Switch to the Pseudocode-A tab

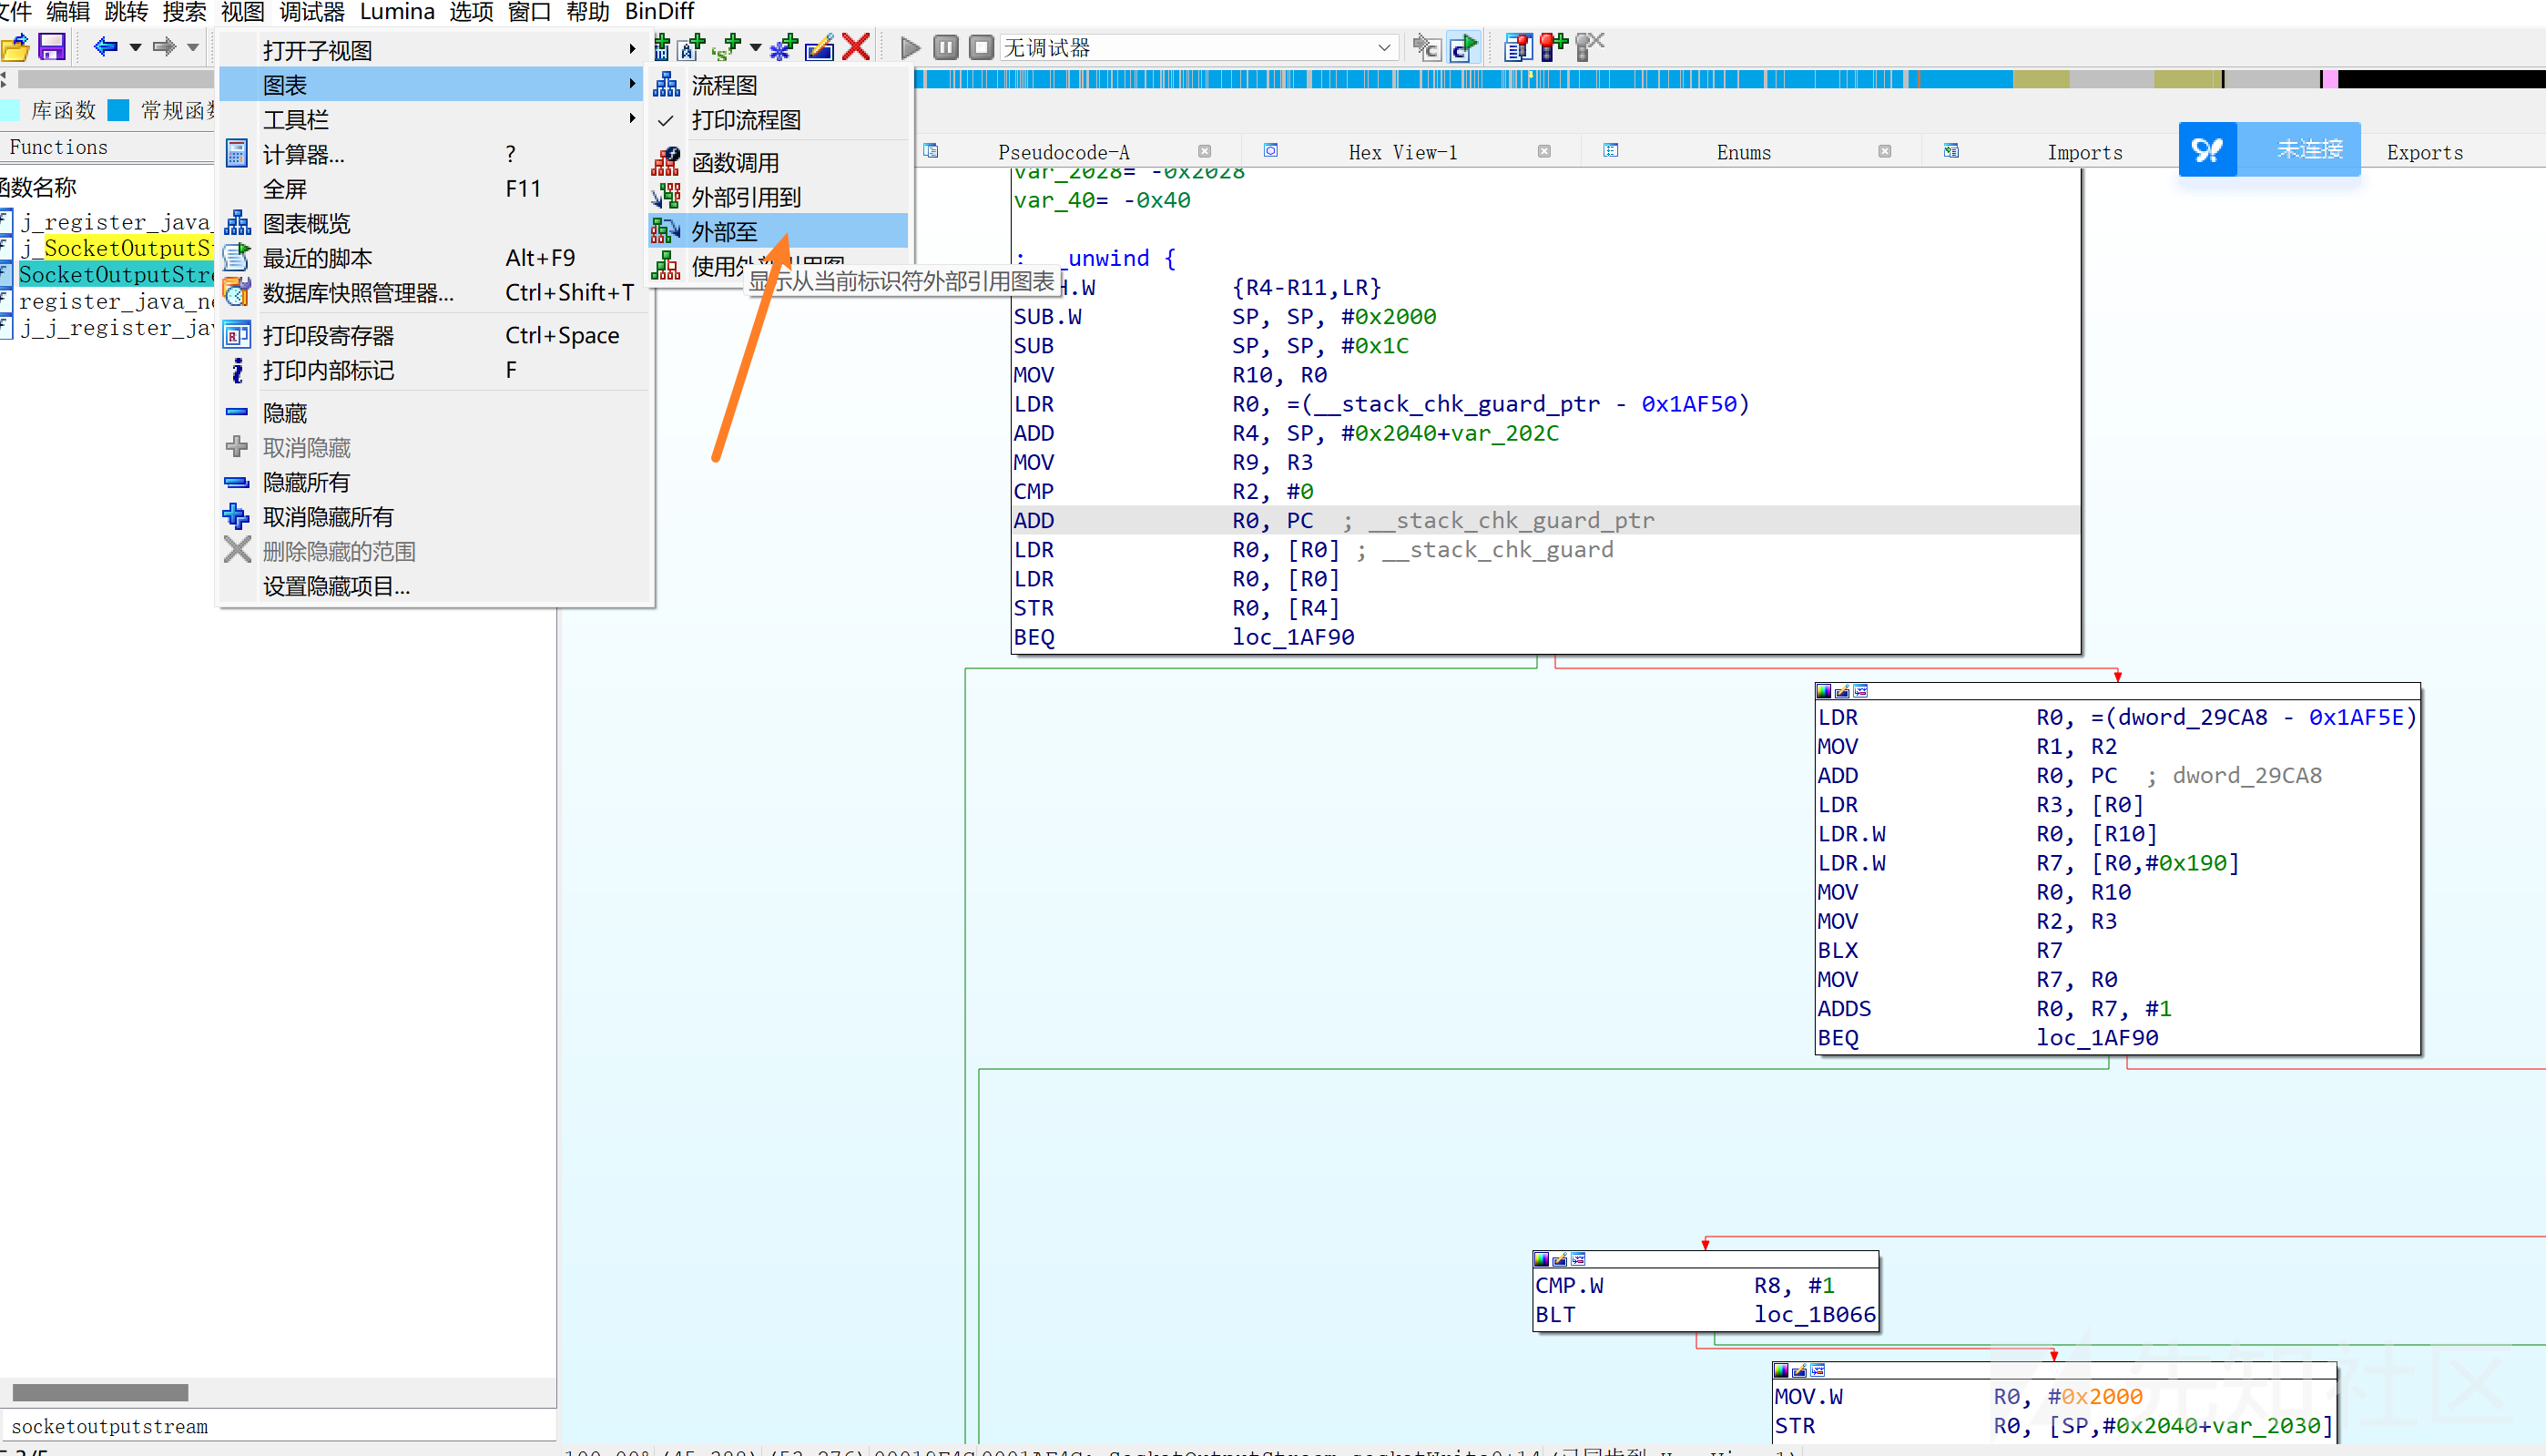1063,152
